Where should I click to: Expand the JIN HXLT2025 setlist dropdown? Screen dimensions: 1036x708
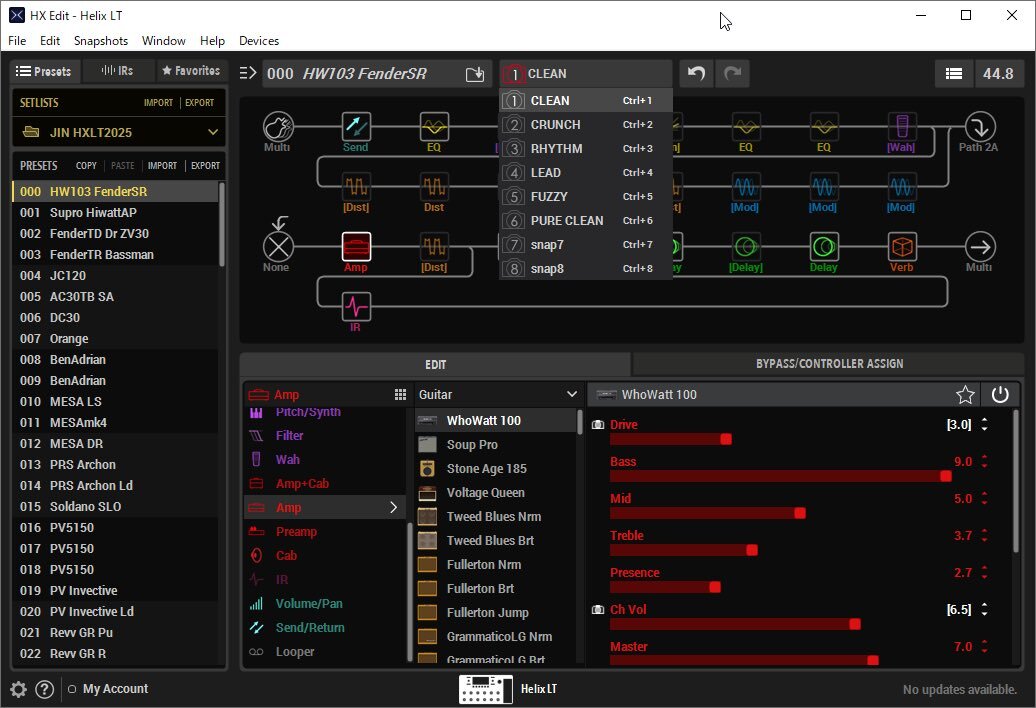[212, 132]
